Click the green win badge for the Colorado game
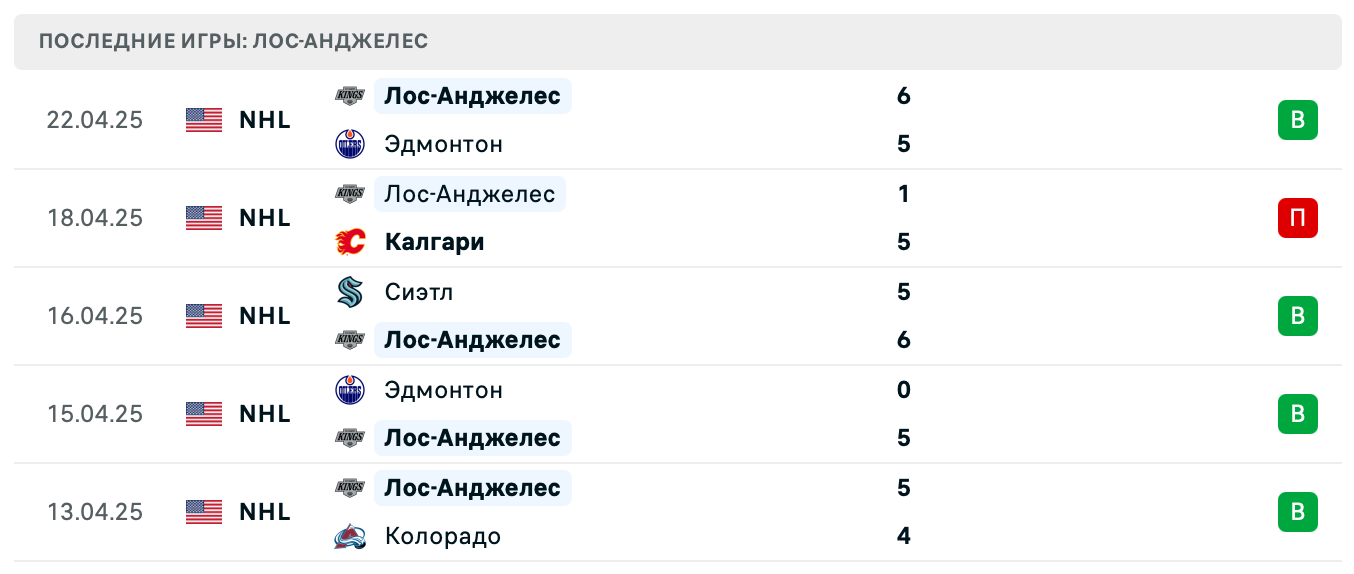This screenshot has height=574, width=1354. point(1297,512)
